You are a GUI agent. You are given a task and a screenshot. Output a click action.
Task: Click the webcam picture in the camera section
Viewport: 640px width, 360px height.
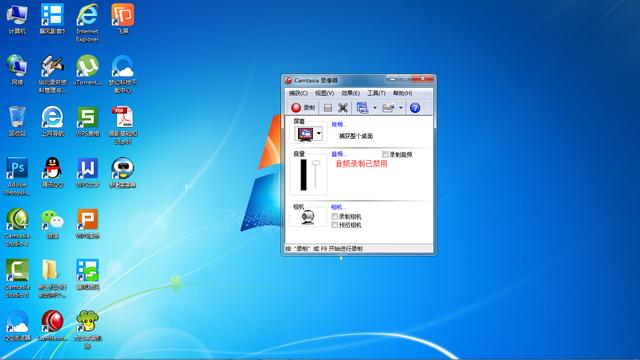tap(308, 217)
